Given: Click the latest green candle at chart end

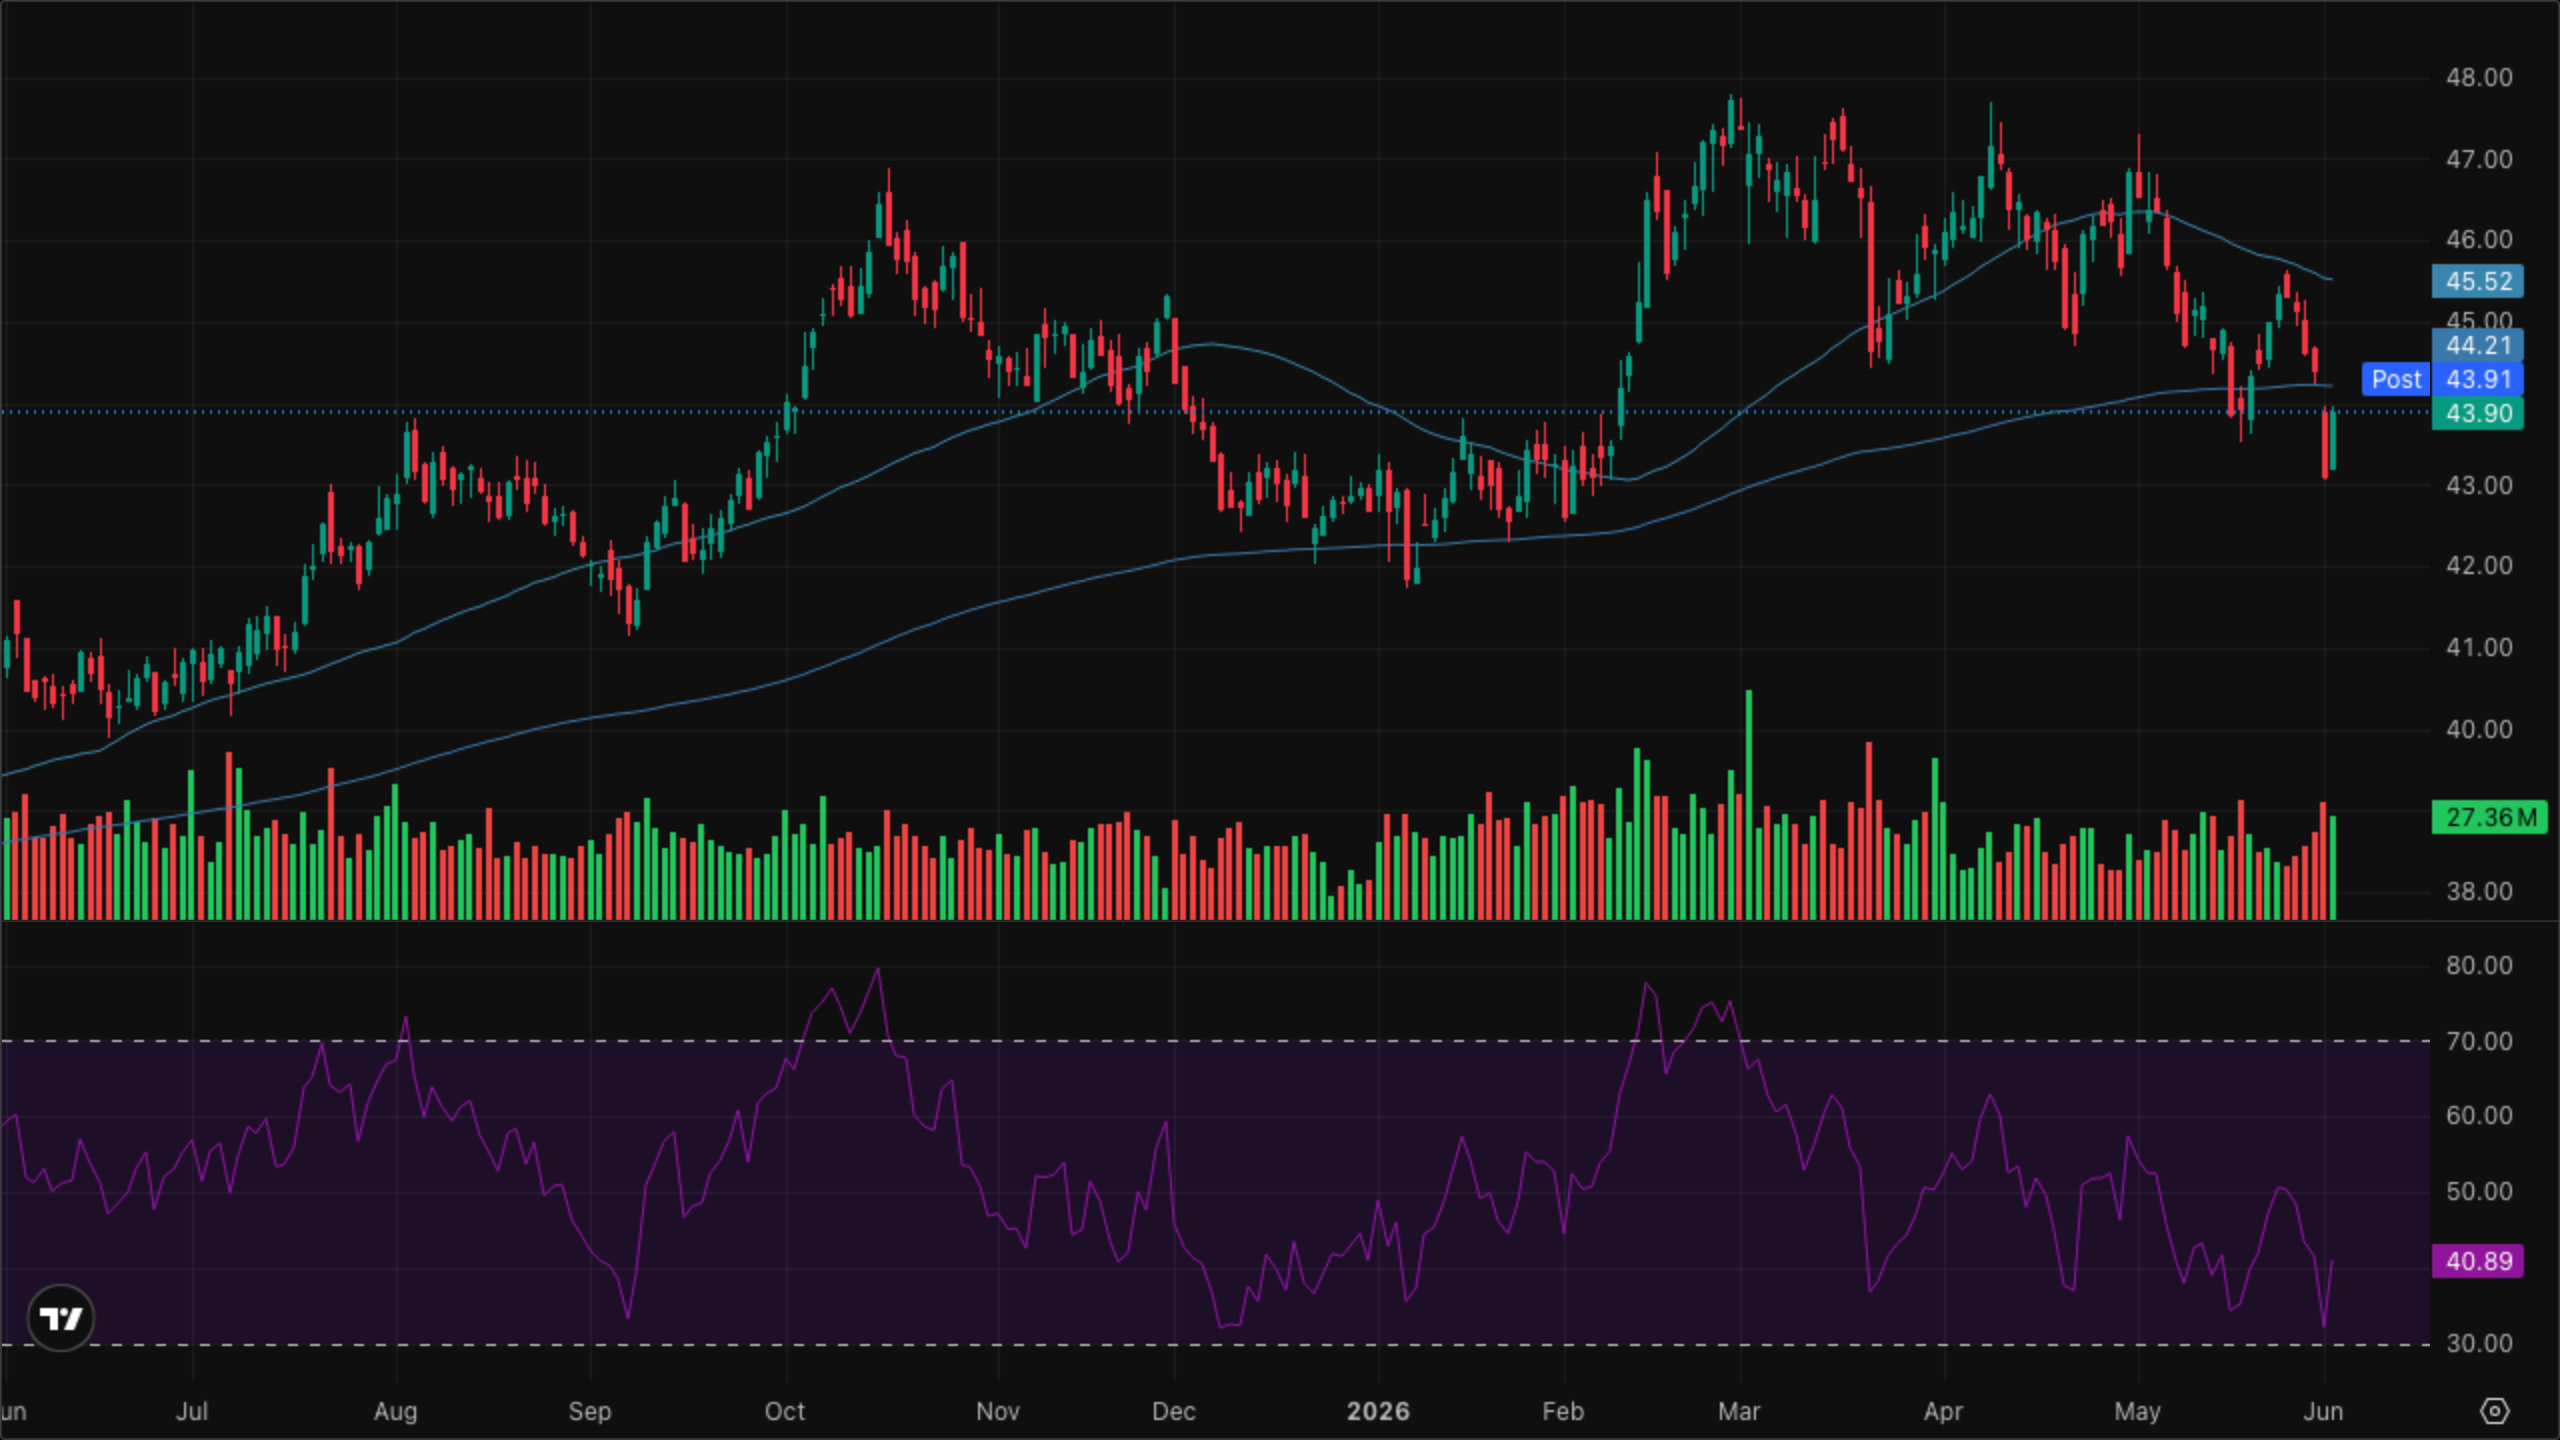Looking at the screenshot, I should 2333,439.
